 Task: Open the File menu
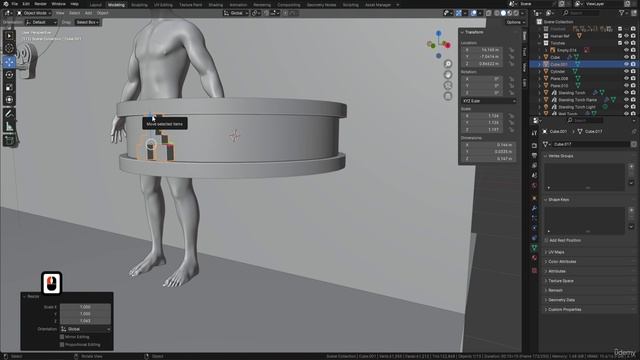14,4
